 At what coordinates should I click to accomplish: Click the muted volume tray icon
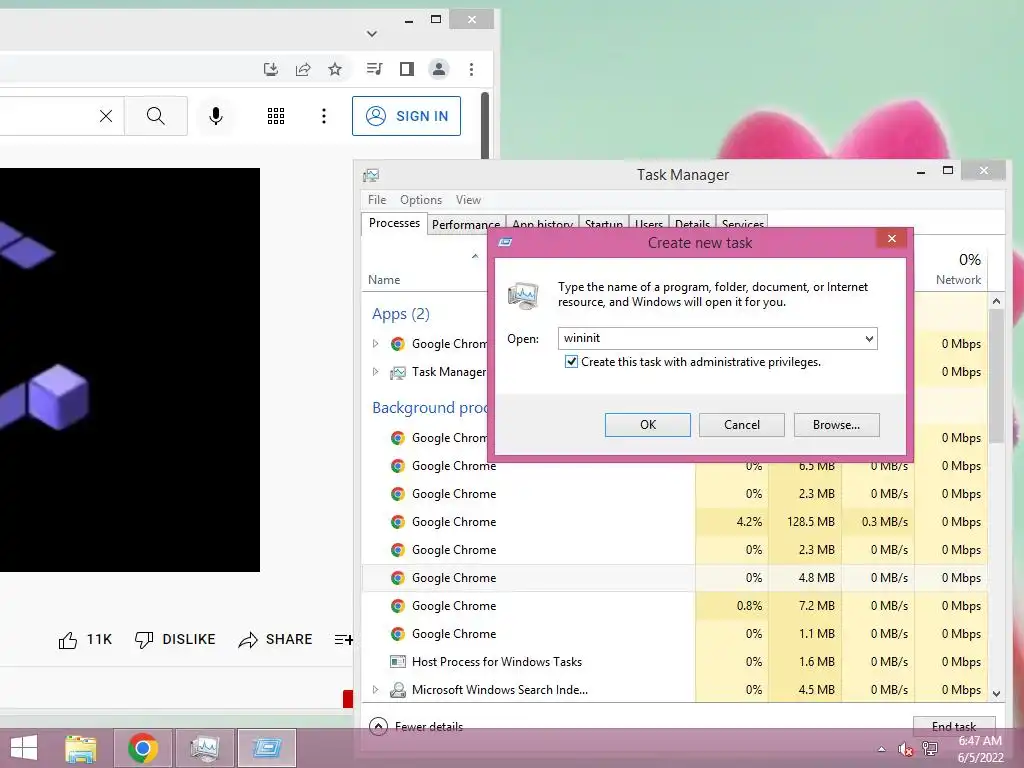point(906,749)
